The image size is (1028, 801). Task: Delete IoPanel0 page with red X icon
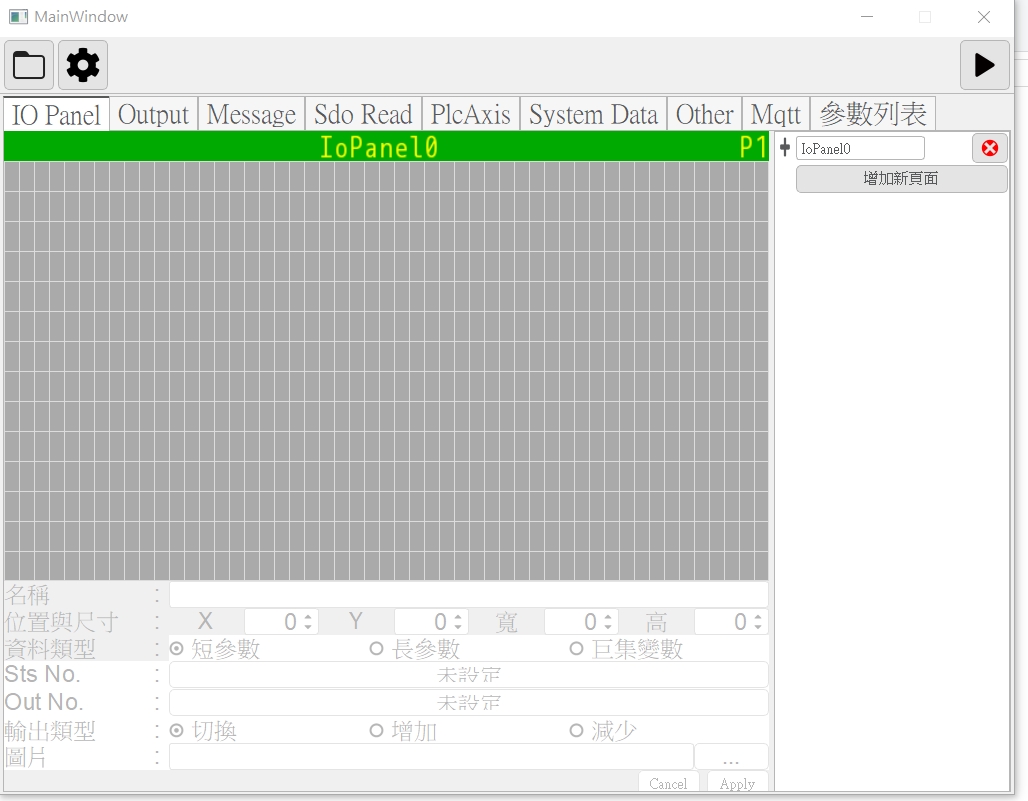(989, 148)
